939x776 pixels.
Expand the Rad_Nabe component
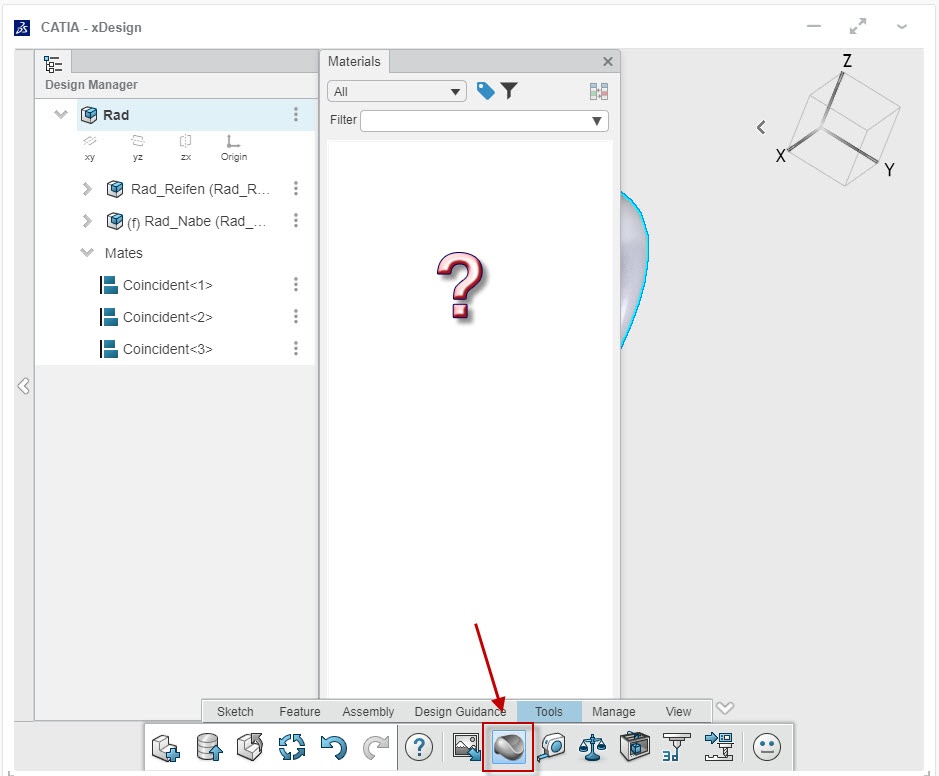pos(87,221)
